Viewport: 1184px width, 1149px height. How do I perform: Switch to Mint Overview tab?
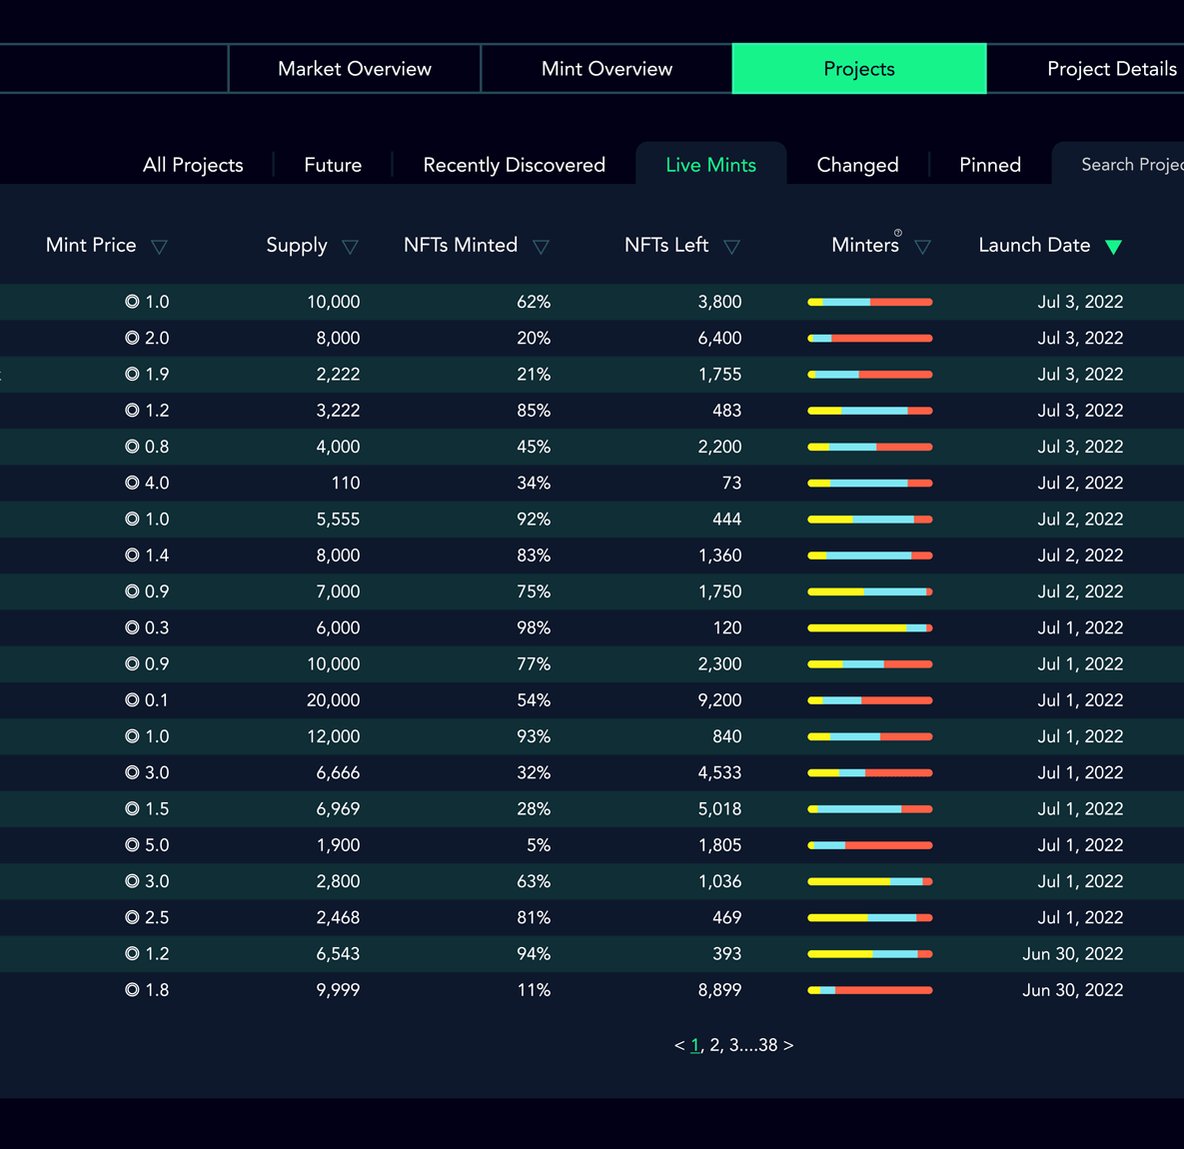606,69
